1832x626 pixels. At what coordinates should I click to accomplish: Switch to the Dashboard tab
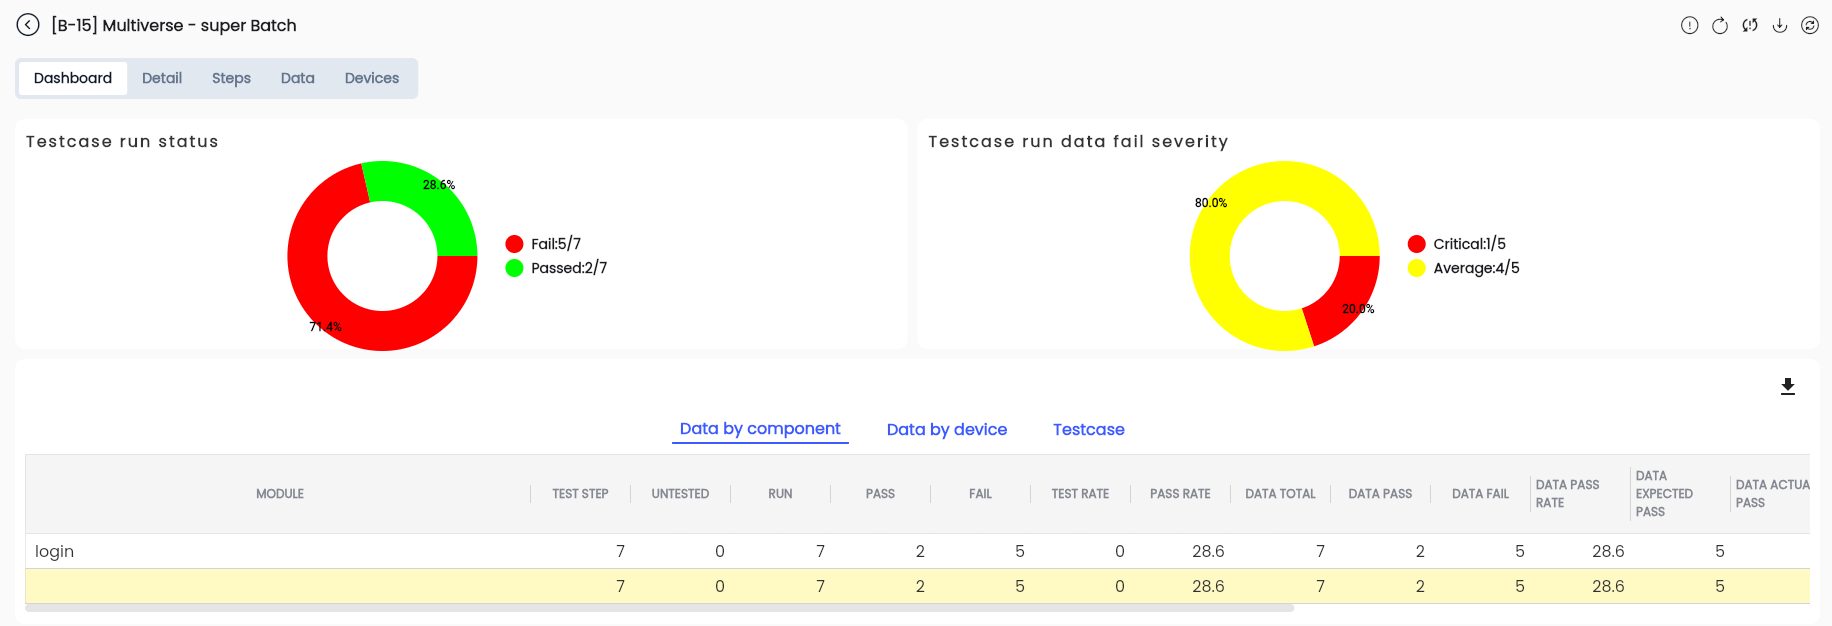pos(73,78)
